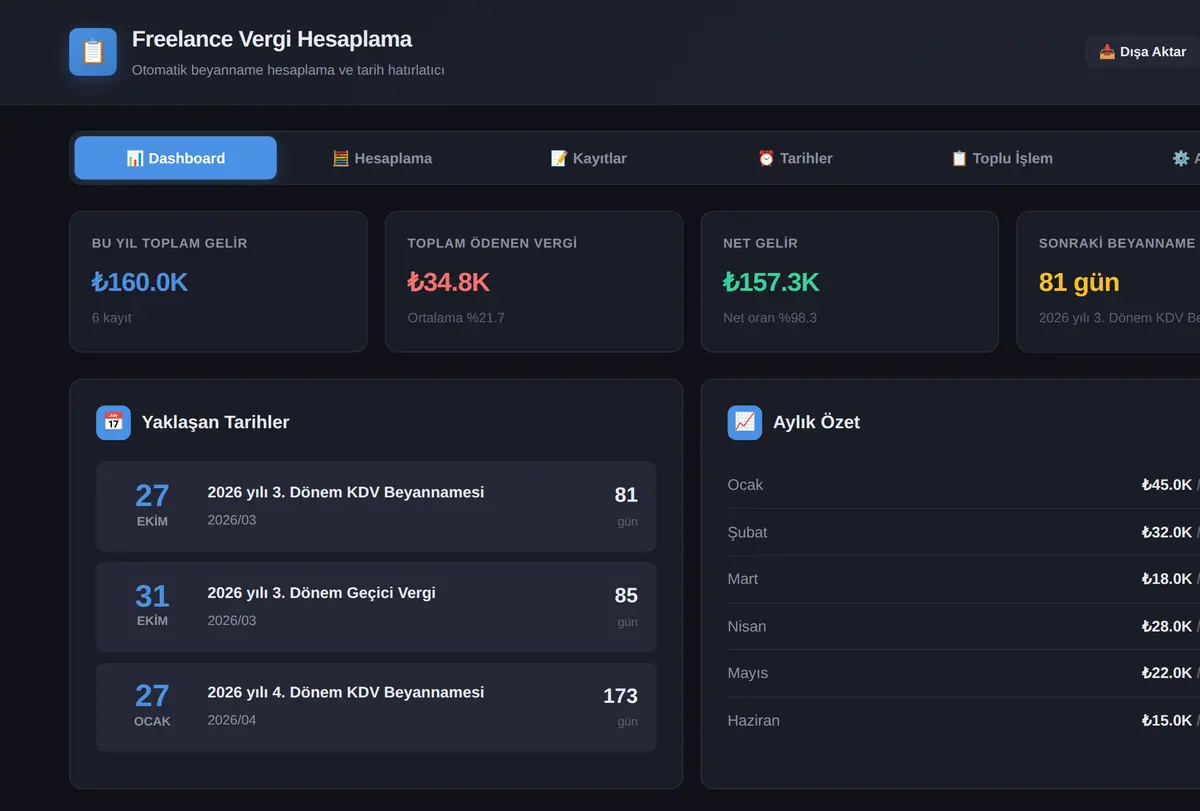This screenshot has height=811, width=1200.
Task: Select the Toplu İşlem tab
Action: (x=1001, y=158)
